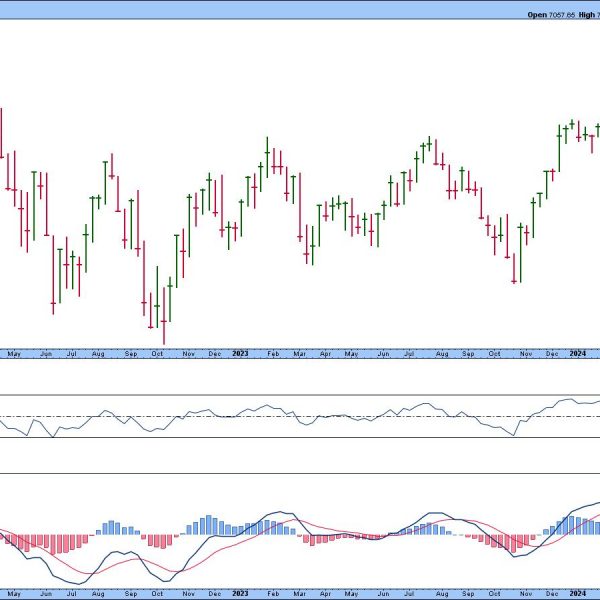Screen dimensions: 600x600
Task: Select the Open price value 7057.65
Action: pos(562,15)
